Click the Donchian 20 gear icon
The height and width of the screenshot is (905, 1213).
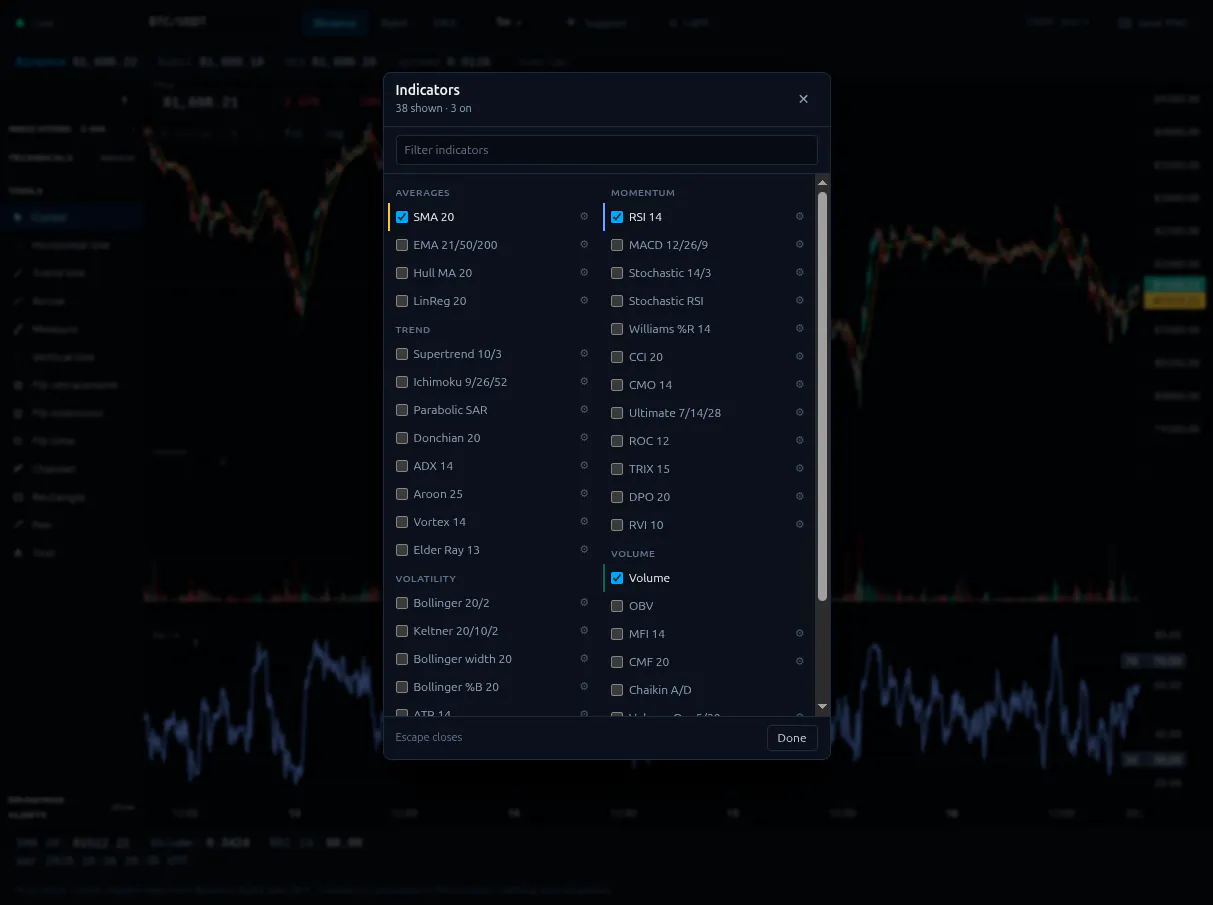pyautogui.click(x=584, y=437)
